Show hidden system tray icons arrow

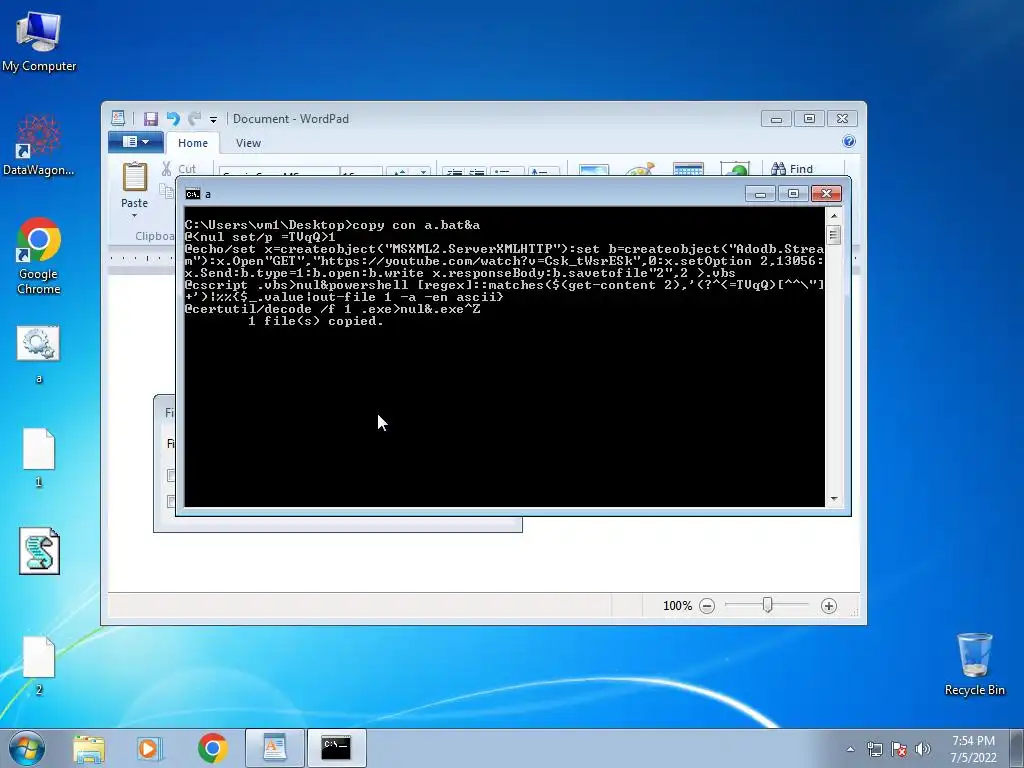click(x=850, y=749)
